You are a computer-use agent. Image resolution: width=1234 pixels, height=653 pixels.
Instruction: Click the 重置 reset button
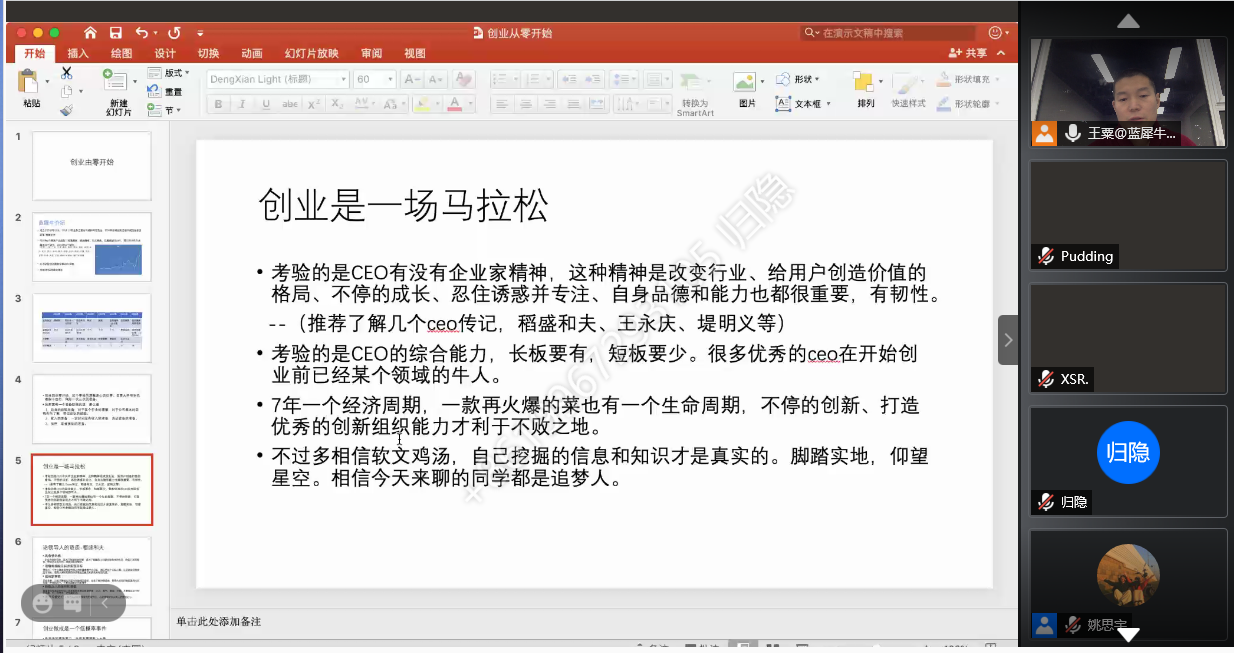click(x=166, y=92)
